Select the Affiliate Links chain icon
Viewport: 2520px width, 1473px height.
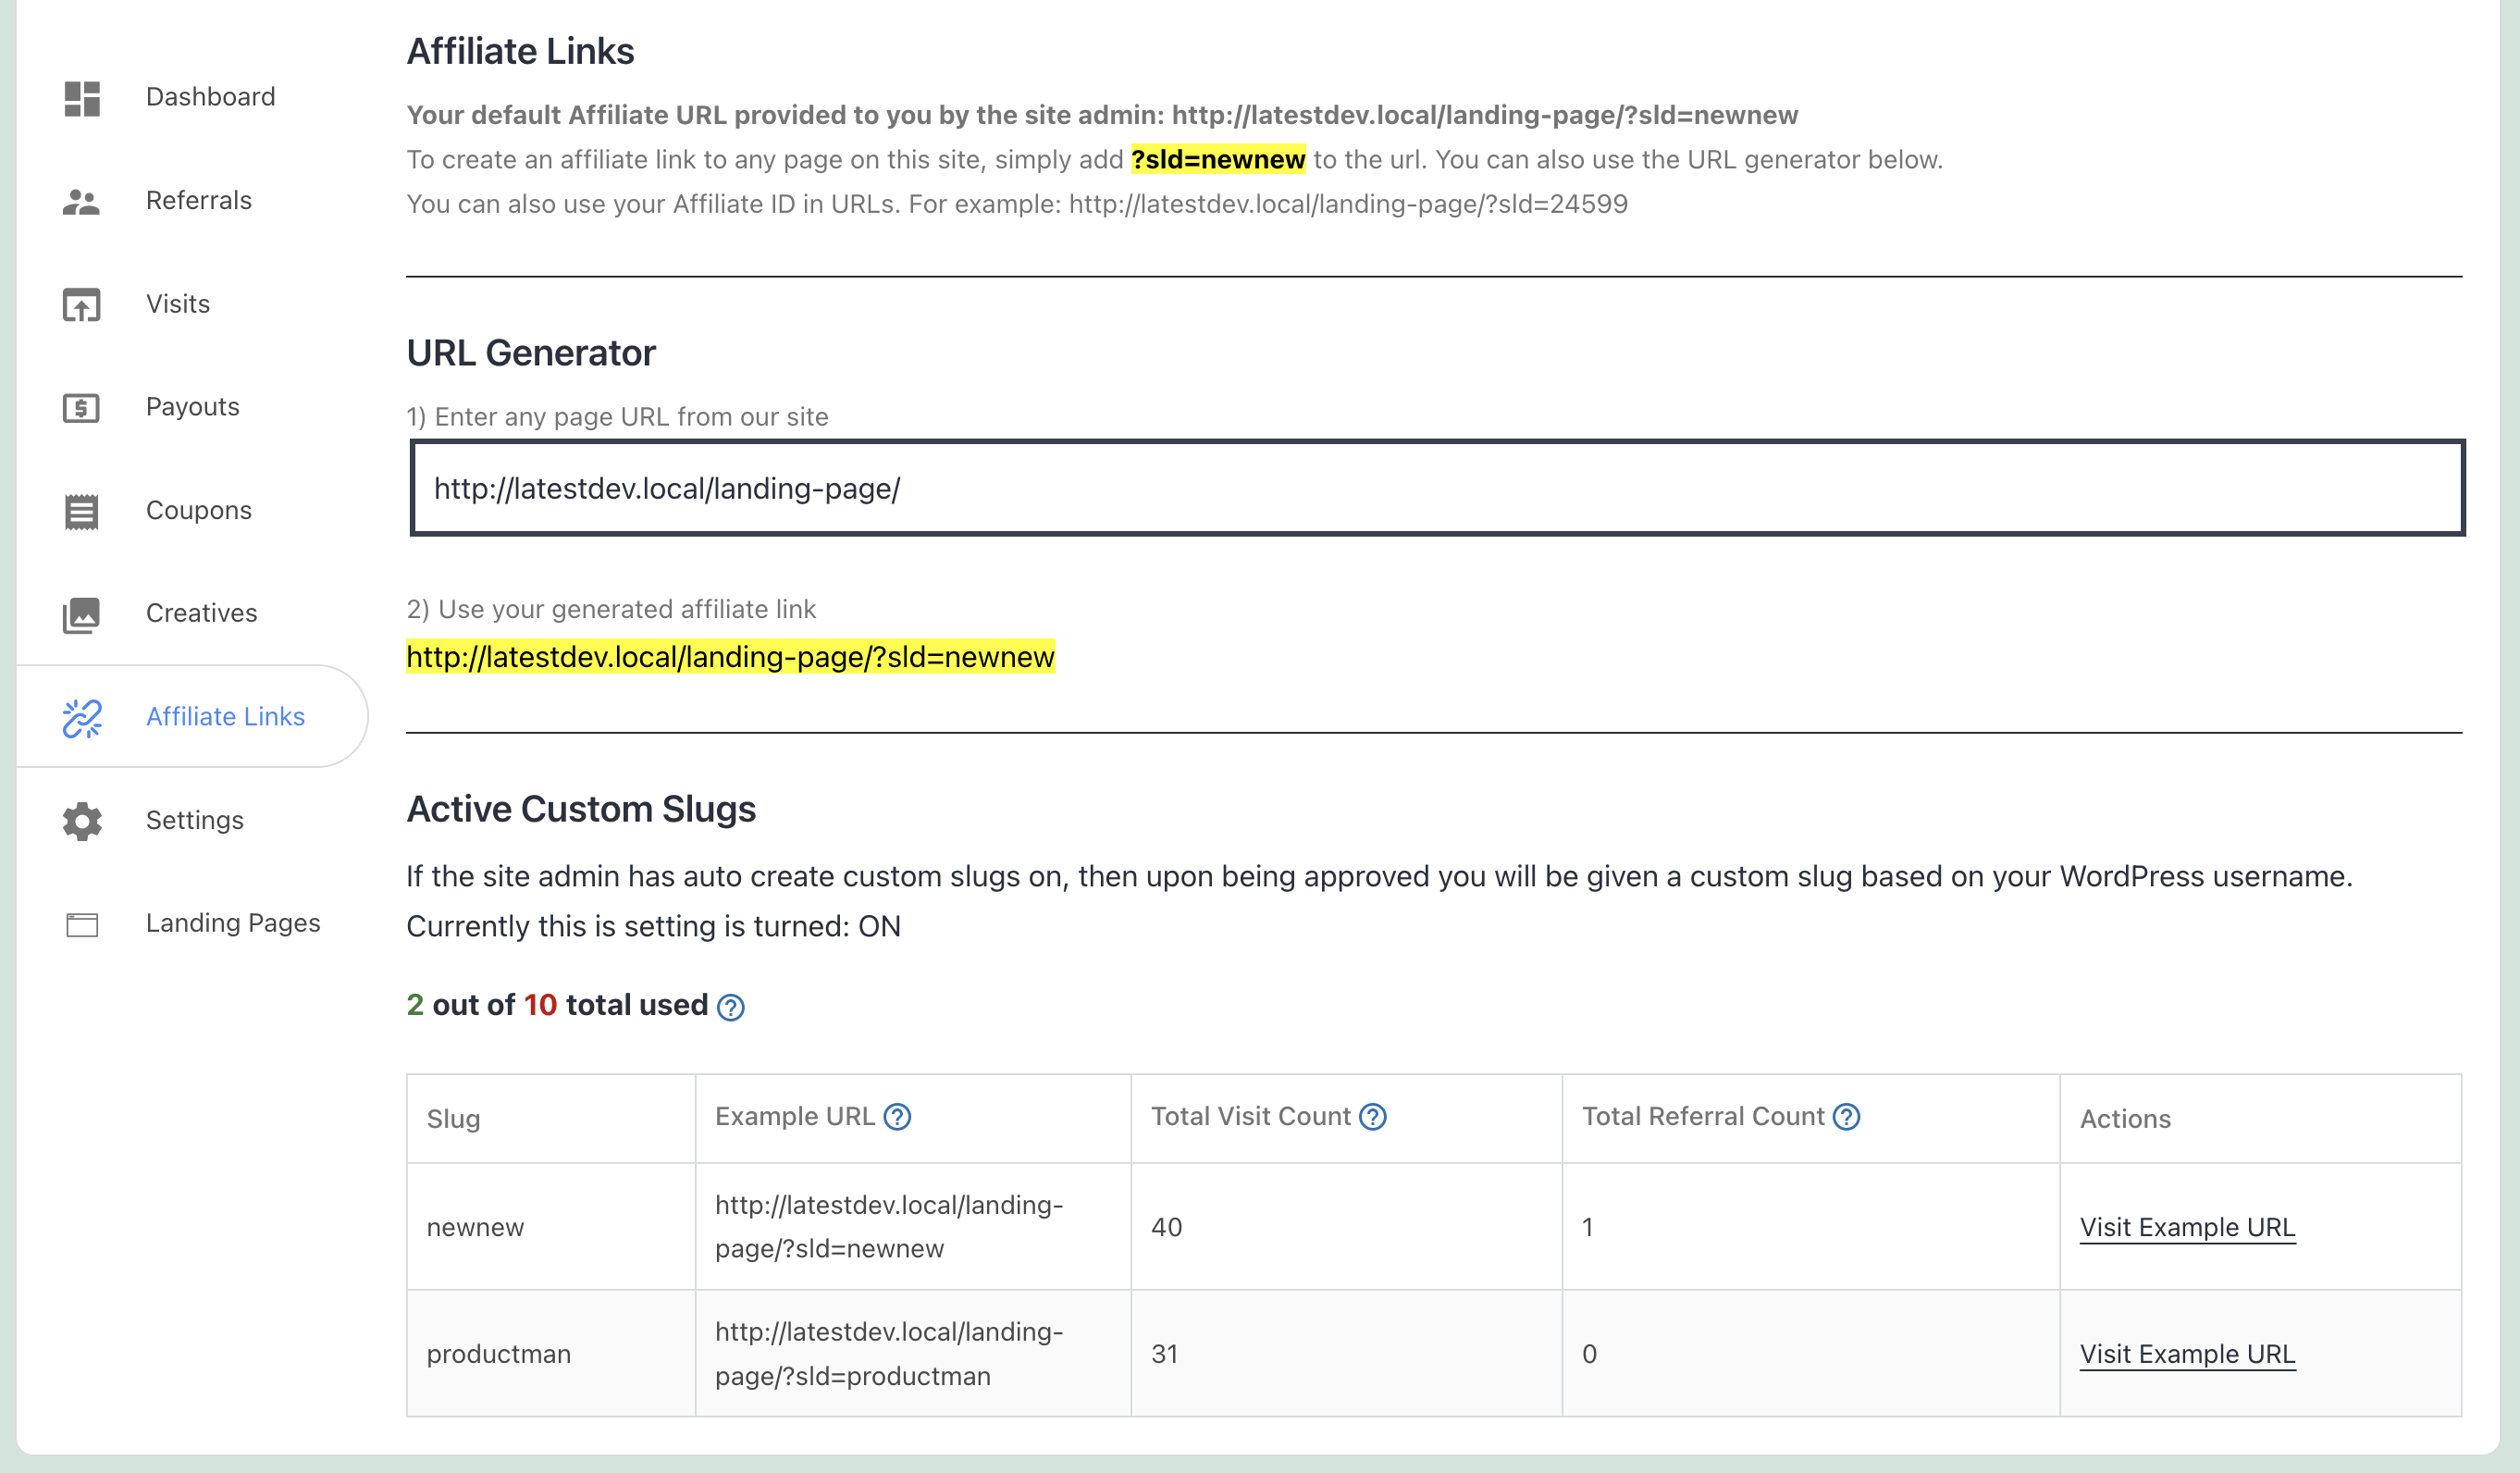pos(81,716)
